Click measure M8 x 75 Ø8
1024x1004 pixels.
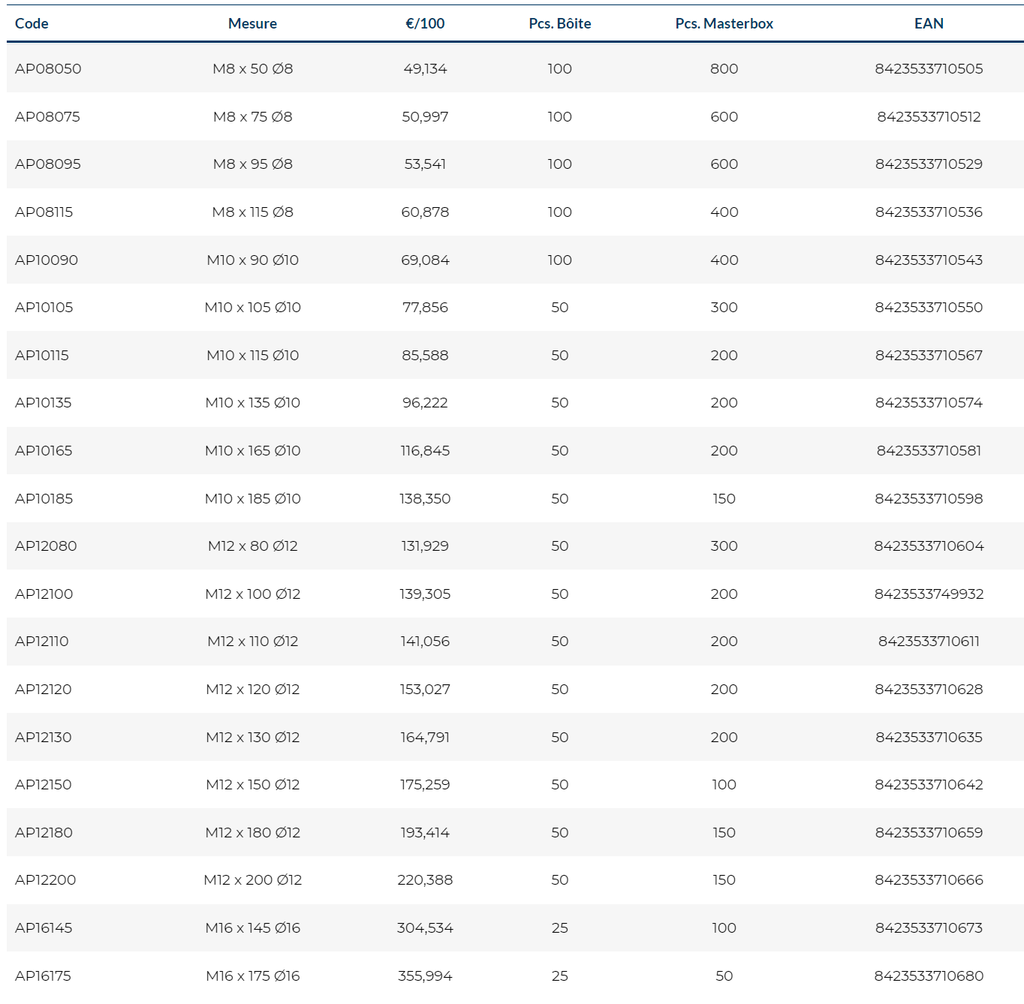pyautogui.click(x=253, y=117)
